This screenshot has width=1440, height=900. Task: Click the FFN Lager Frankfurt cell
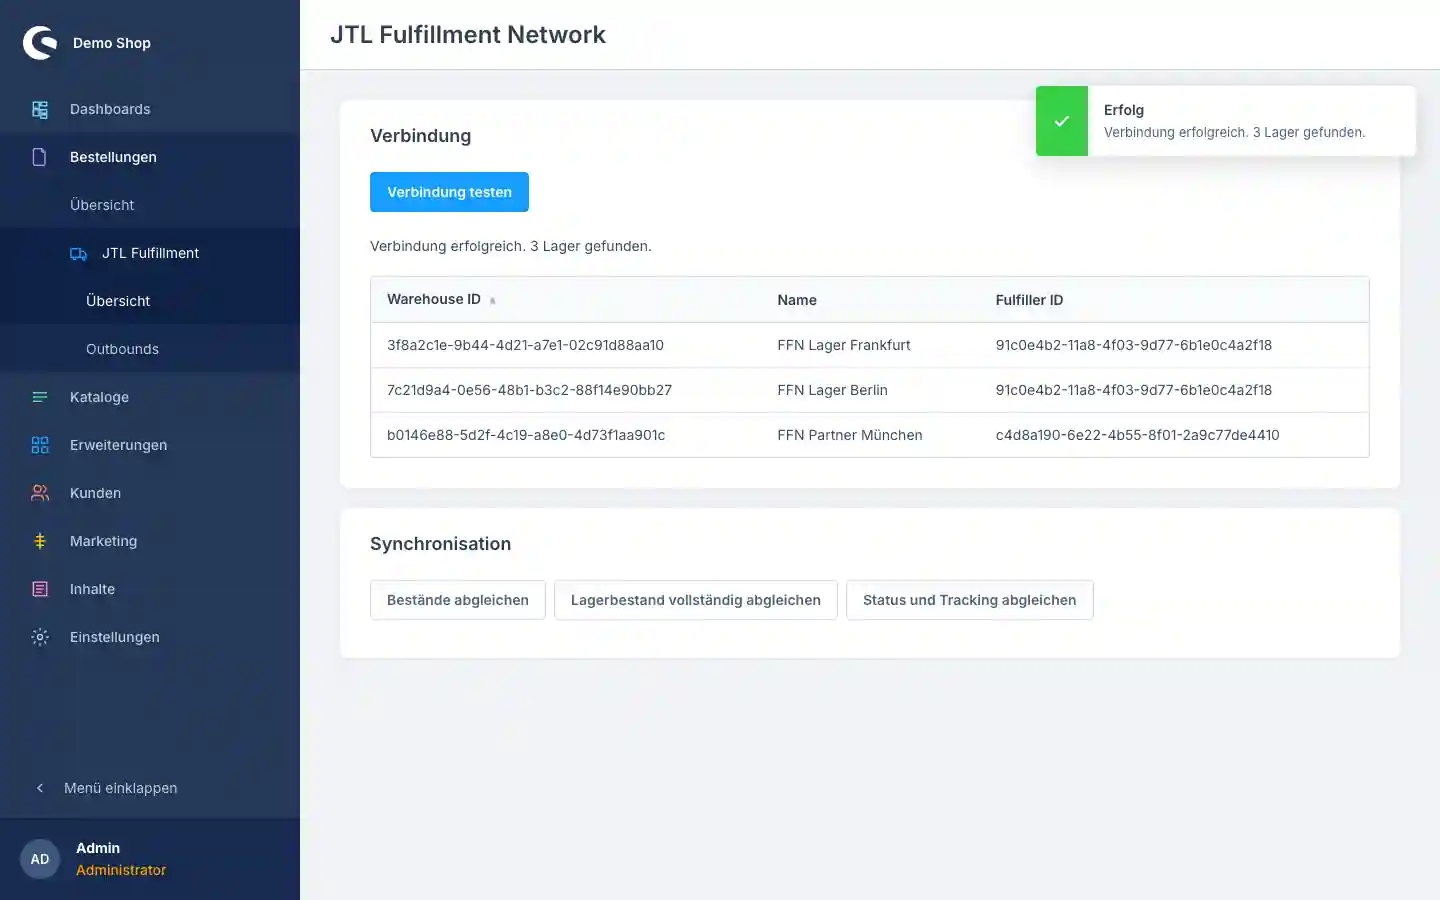click(x=844, y=345)
